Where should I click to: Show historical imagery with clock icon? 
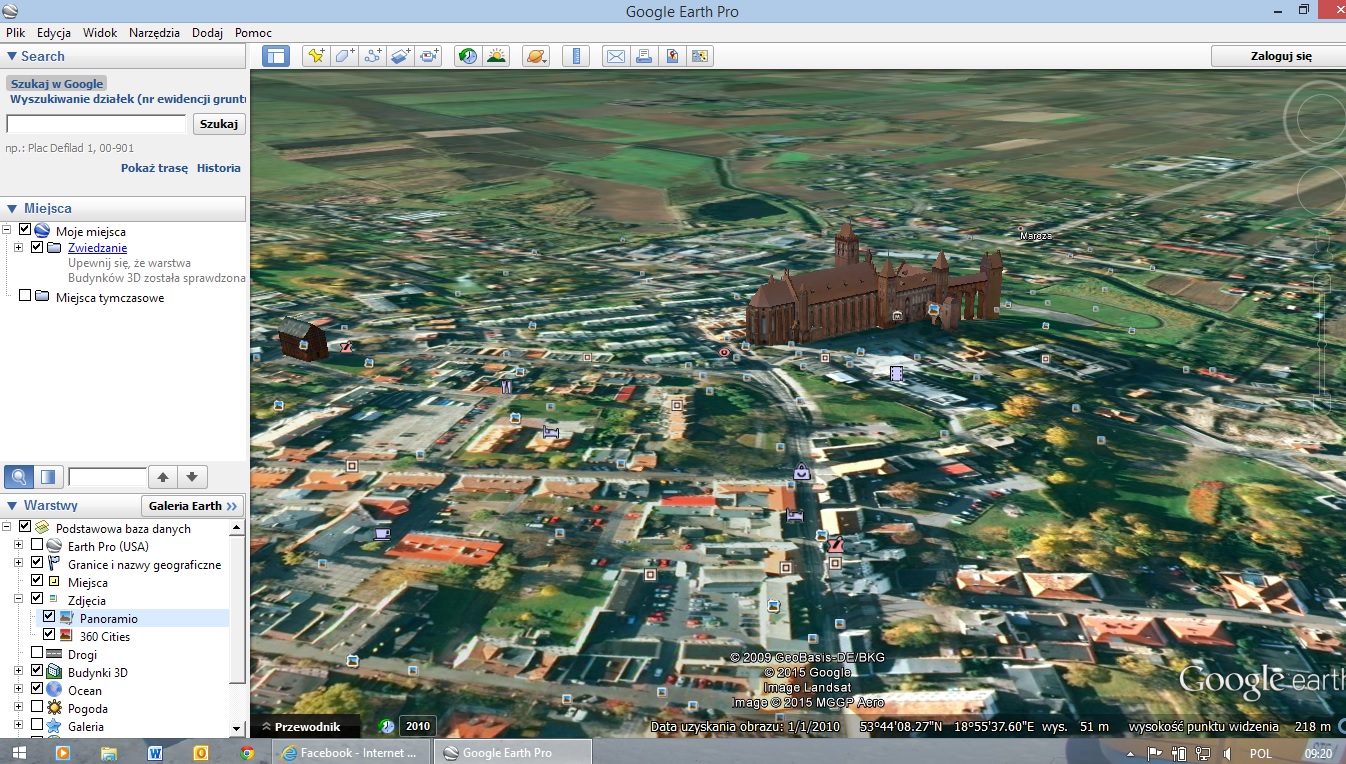(467, 56)
